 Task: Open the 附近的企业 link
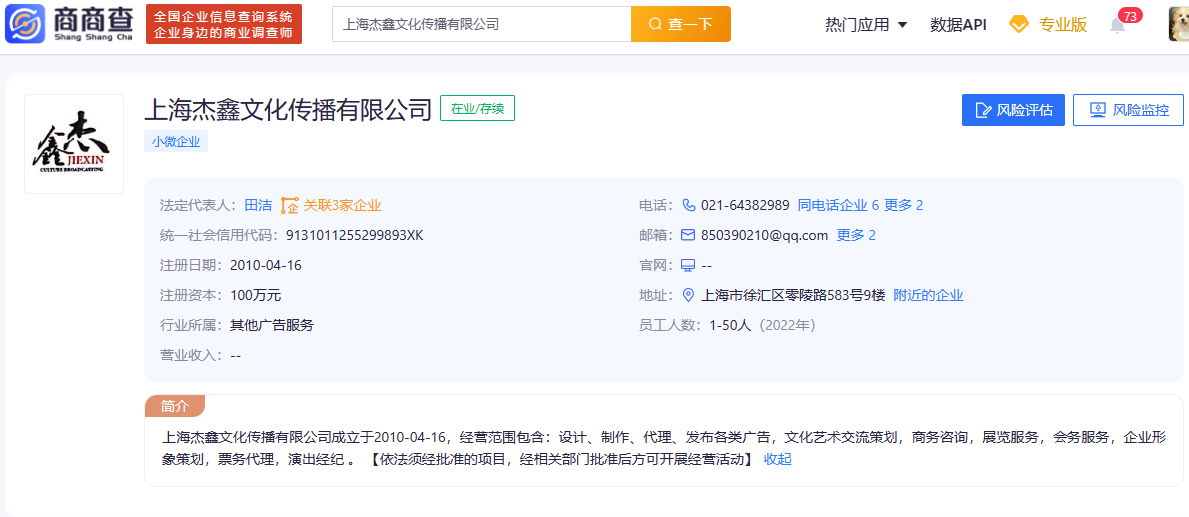(x=928, y=295)
